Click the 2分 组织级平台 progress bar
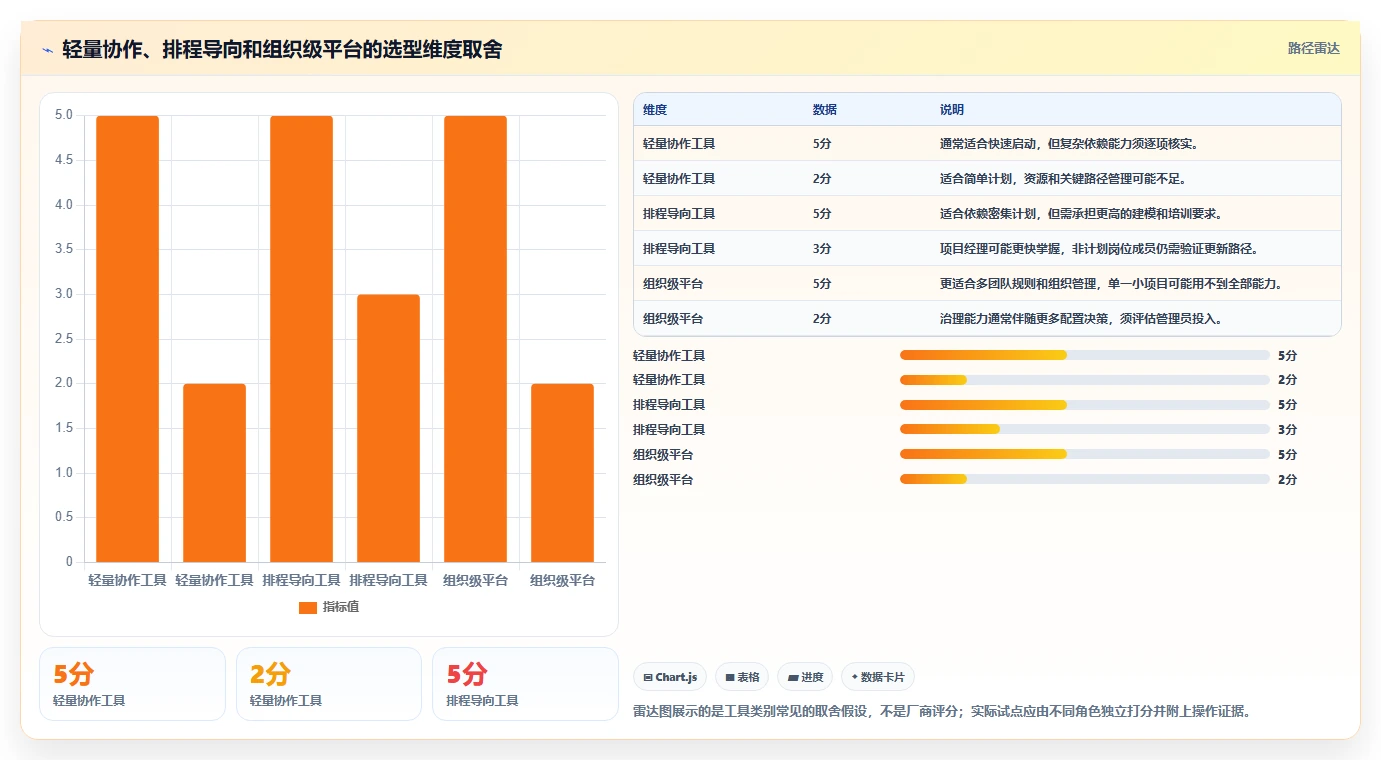1381x760 pixels. coord(1085,480)
